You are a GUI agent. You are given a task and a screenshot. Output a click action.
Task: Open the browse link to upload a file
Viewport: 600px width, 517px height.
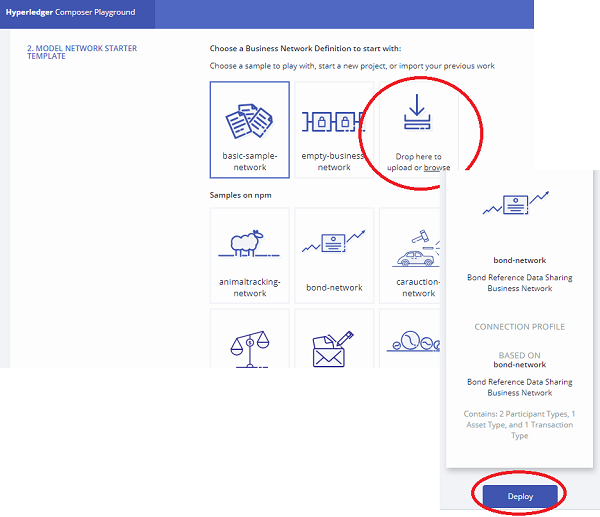click(437, 168)
